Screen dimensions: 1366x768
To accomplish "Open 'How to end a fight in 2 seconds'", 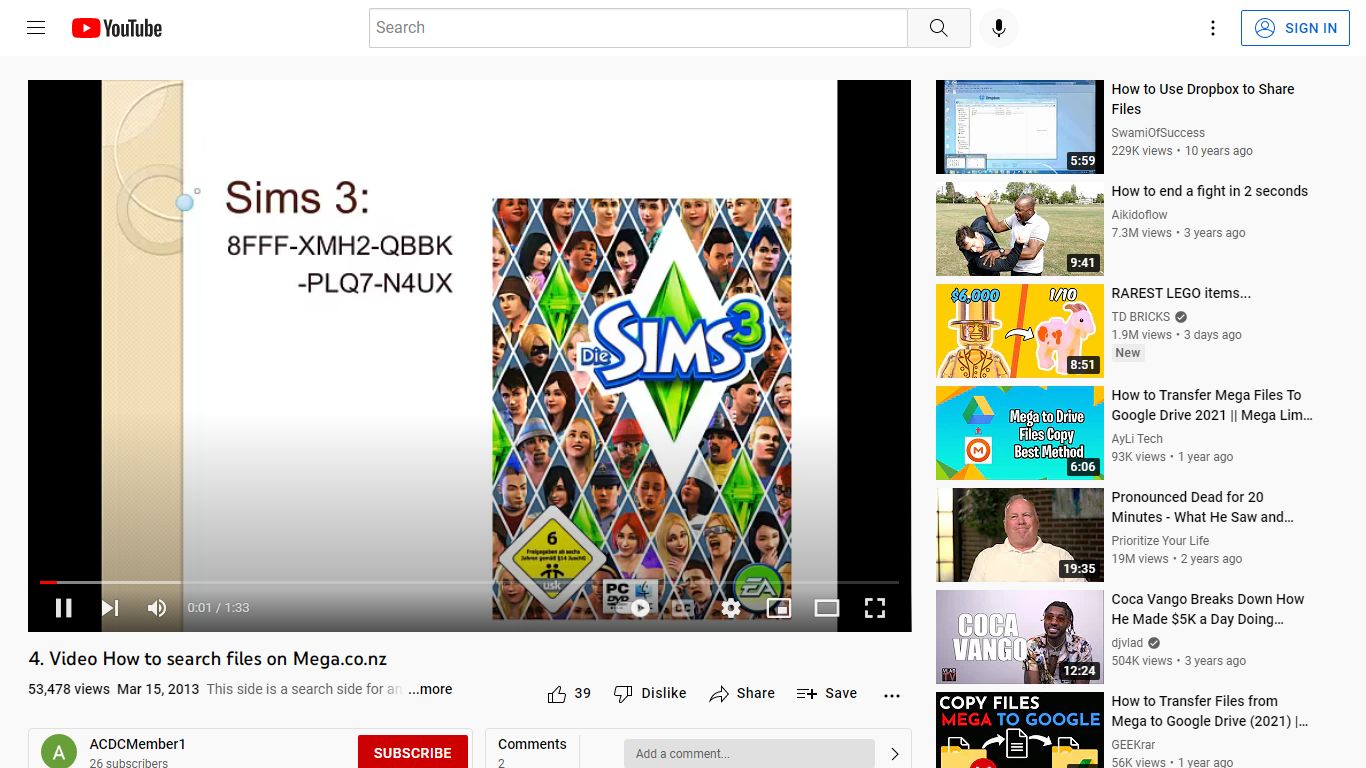I will pos(1210,191).
